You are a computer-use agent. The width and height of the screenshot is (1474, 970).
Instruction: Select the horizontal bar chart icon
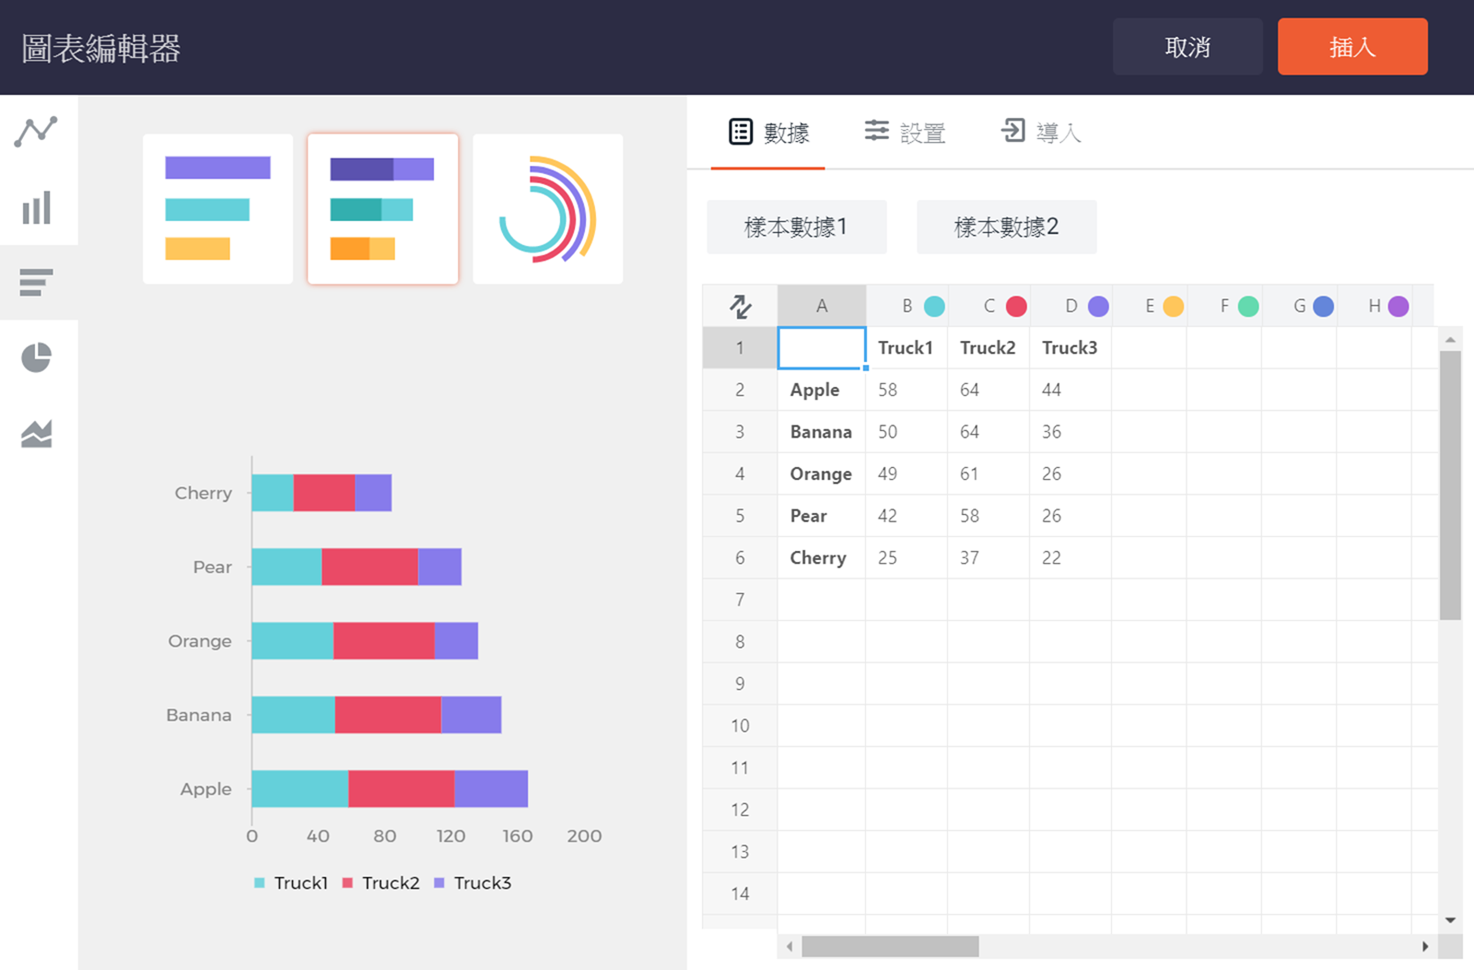tap(36, 283)
